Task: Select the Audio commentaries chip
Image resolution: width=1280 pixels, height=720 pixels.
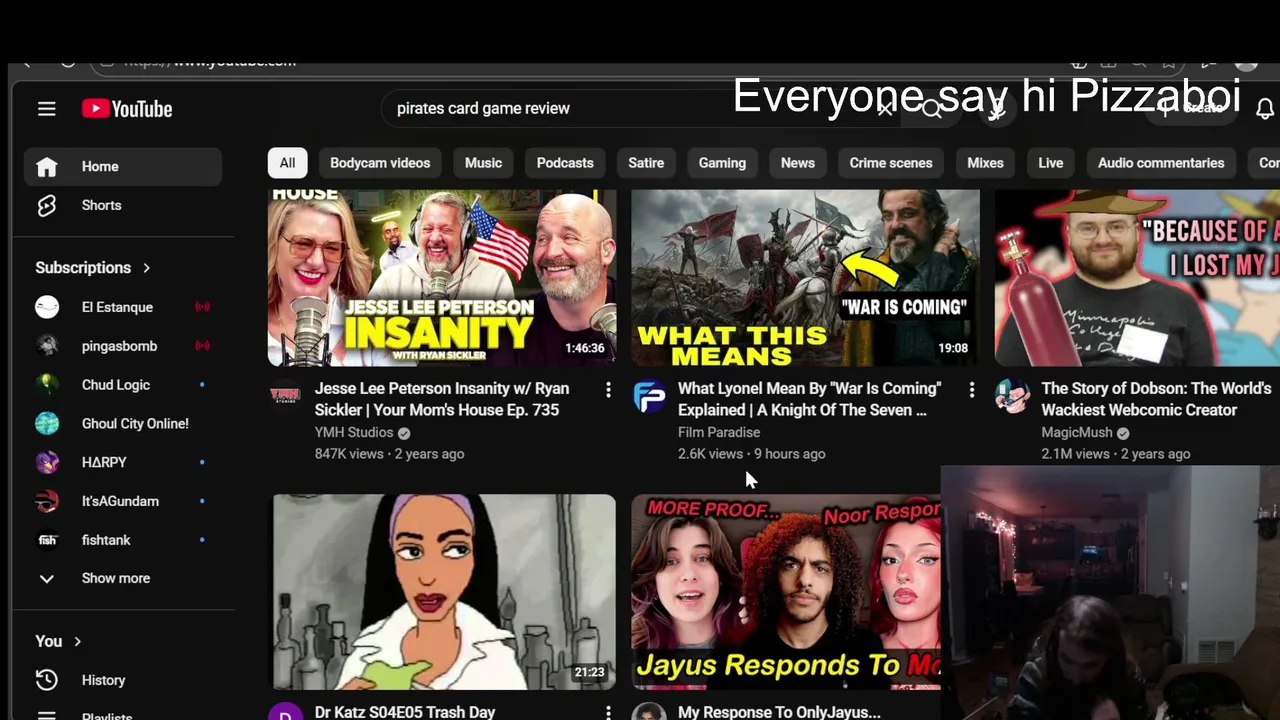Action: click(x=1161, y=163)
